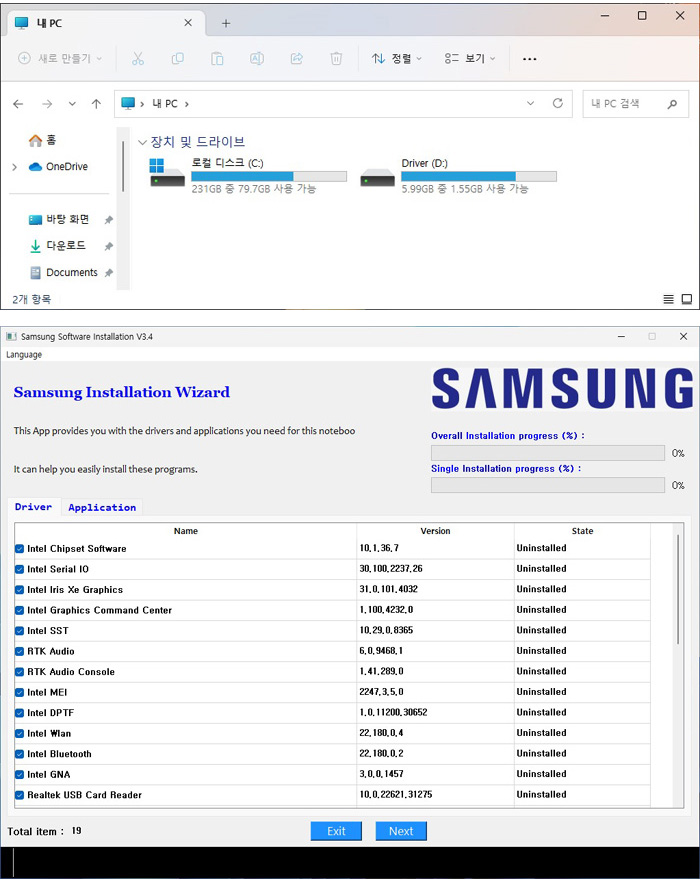
Task: Open the 정렬 sort dropdown
Action: coord(397,59)
